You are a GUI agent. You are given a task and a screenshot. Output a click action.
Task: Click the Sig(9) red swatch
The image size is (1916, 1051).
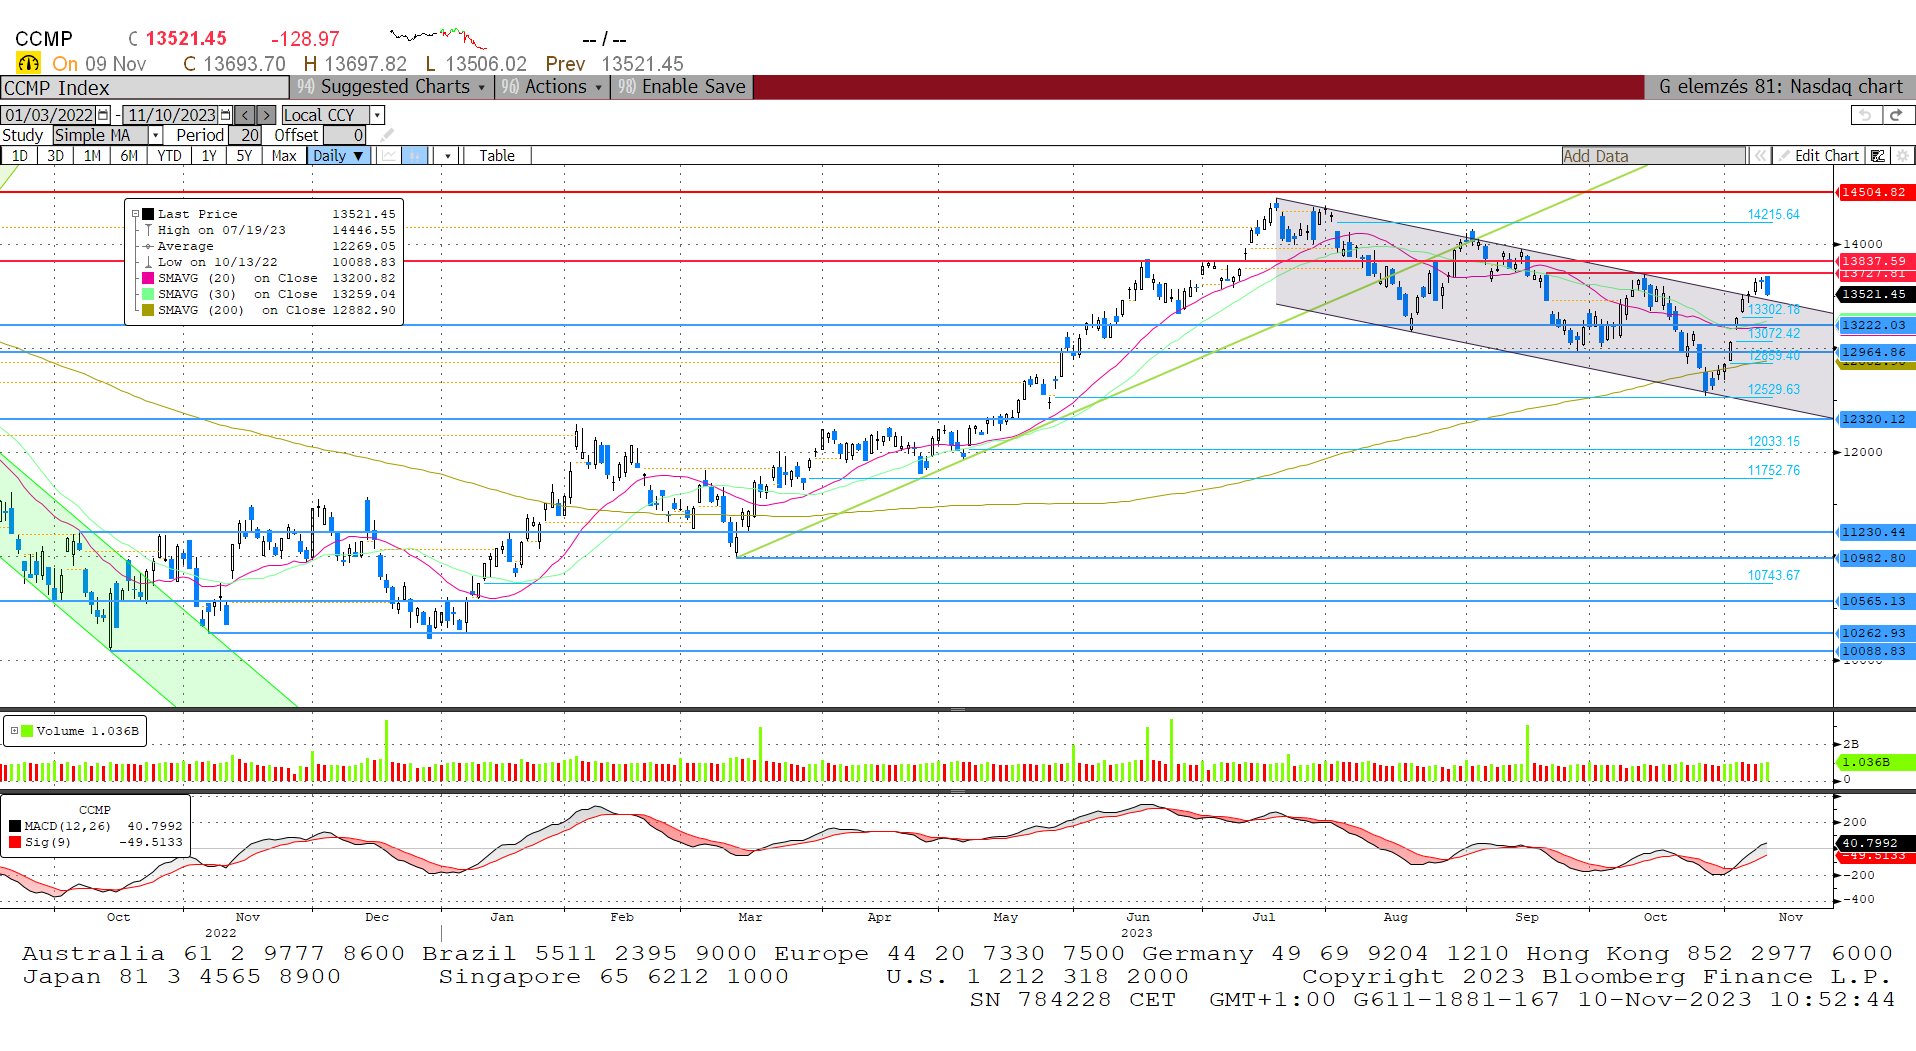[15, 842]
